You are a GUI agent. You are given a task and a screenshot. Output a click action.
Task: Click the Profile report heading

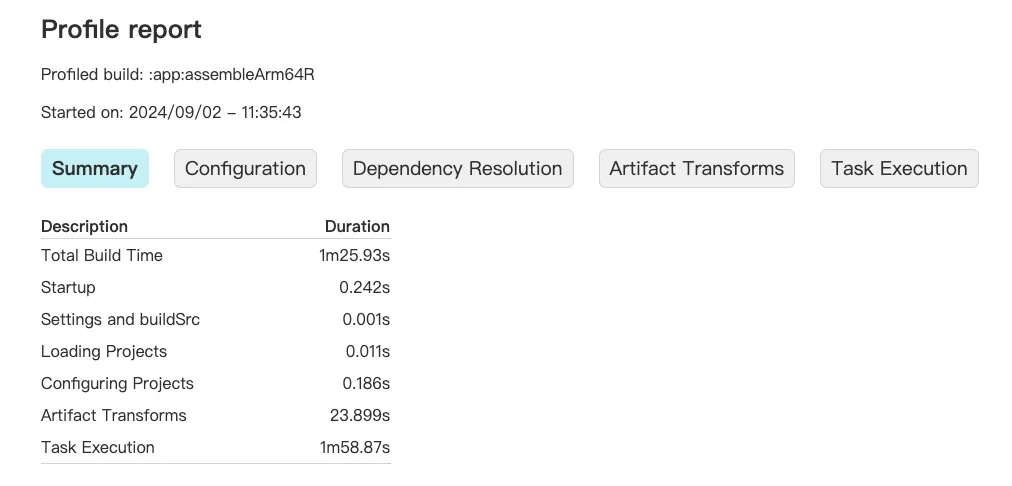click(121, 30)
